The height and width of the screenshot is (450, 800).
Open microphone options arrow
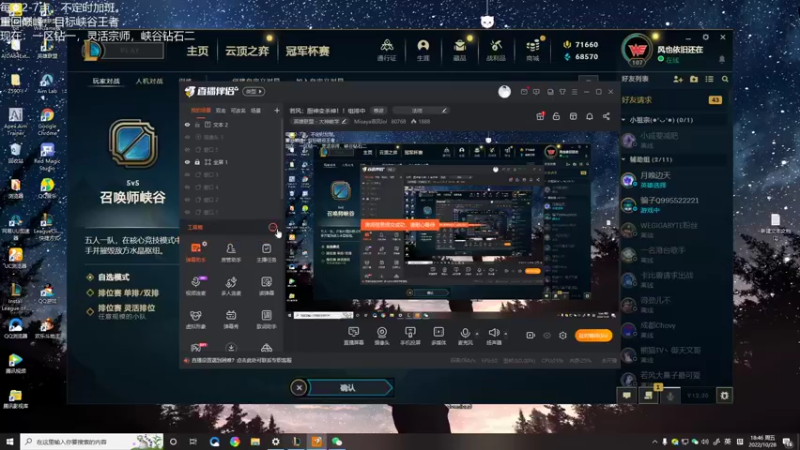coord(477,334)
